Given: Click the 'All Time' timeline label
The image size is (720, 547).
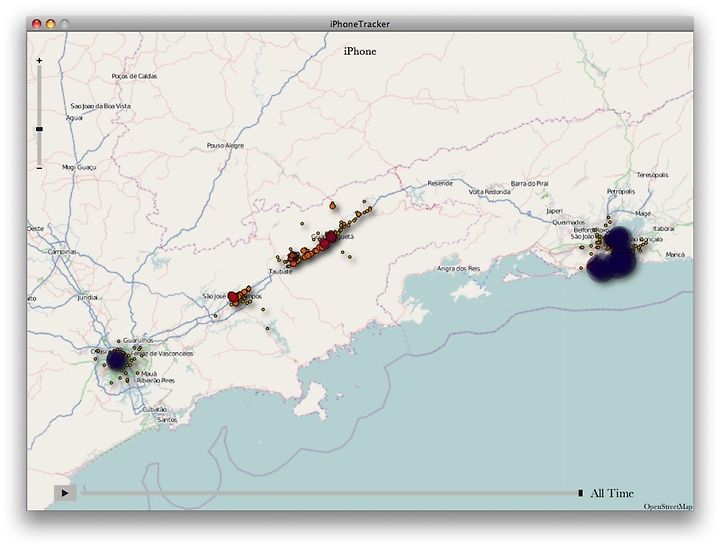Looking at the screenshot, I should tap(612, 493).
